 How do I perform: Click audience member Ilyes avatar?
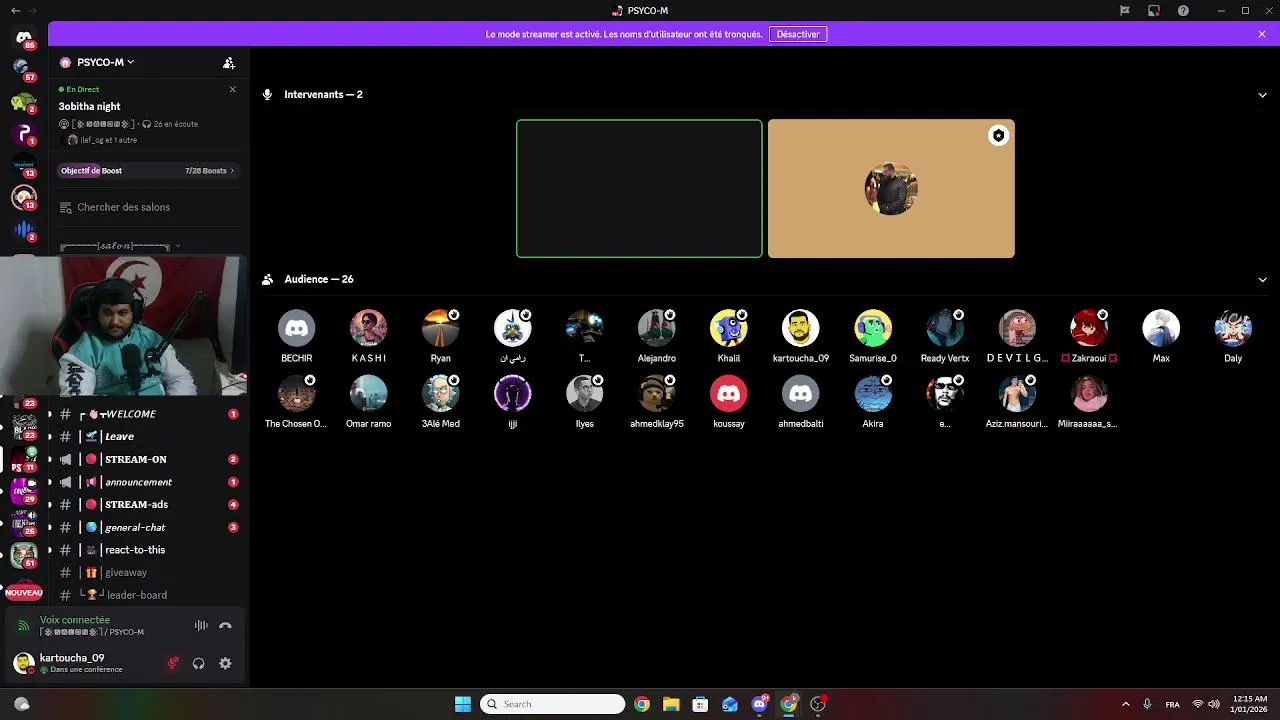coord(585,394)
